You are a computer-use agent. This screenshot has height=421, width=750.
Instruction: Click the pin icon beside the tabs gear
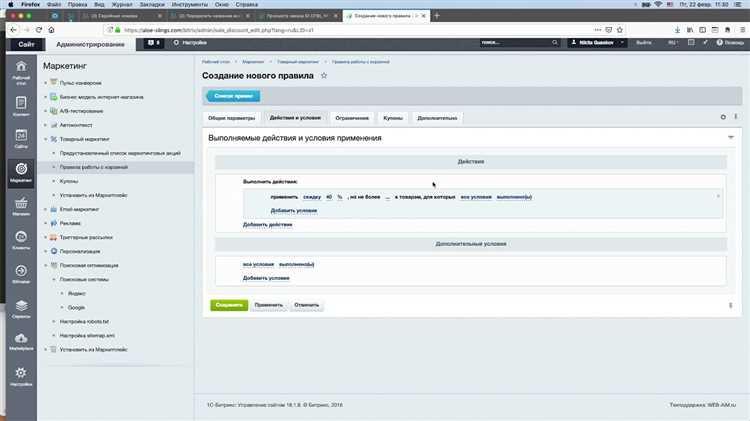[736, 117]
